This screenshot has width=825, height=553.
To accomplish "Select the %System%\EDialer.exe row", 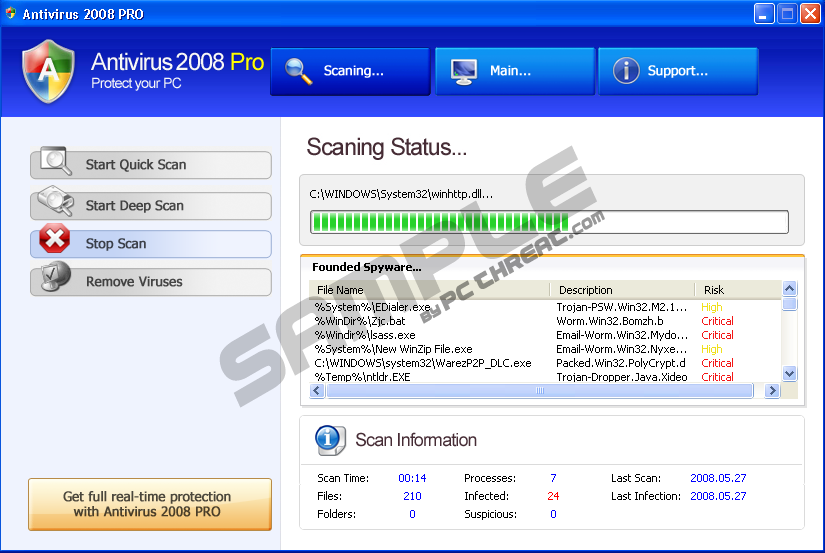I will (545, 307).
